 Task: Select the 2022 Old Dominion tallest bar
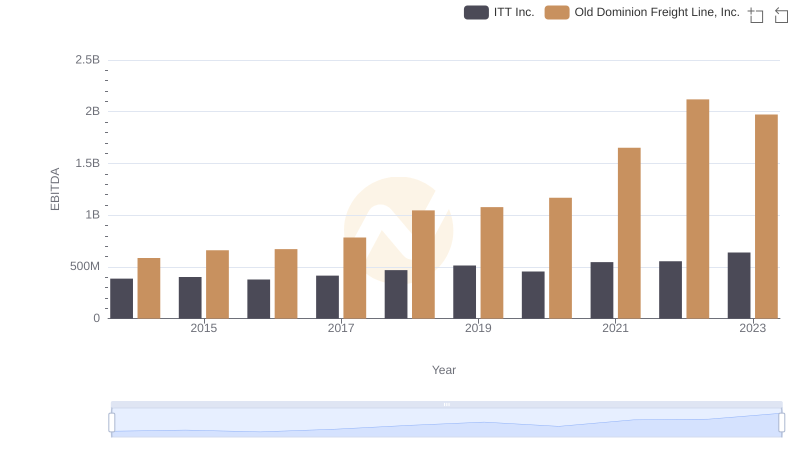point(697,209)
